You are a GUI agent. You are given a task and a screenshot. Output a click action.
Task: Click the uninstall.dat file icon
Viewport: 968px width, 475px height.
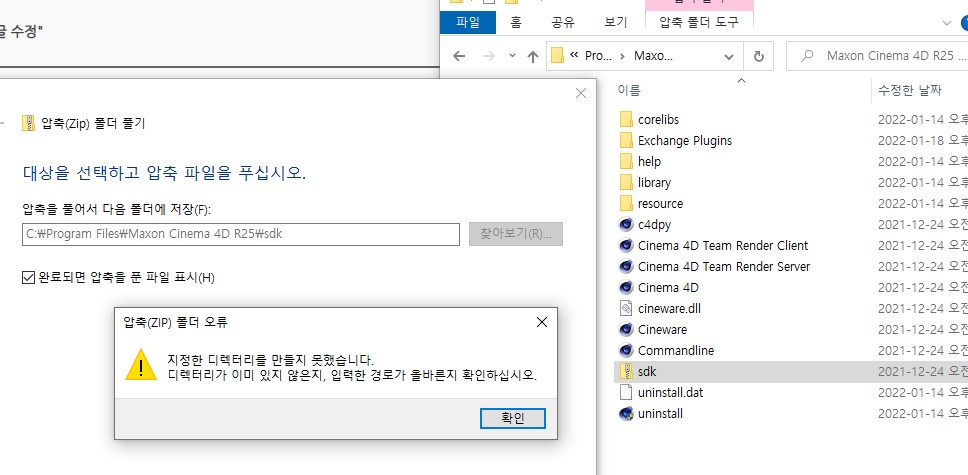(x=626, y=392)
